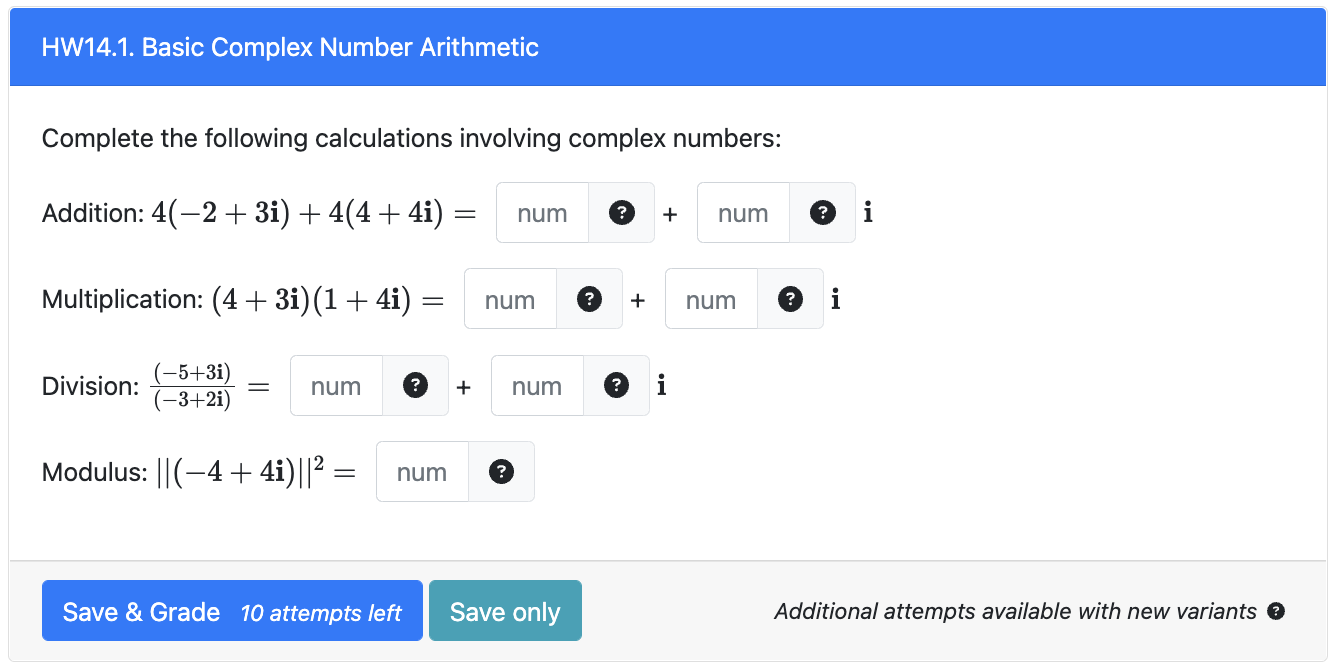
Task: Click the division real part answer box
Action: [x=336, y=385]
